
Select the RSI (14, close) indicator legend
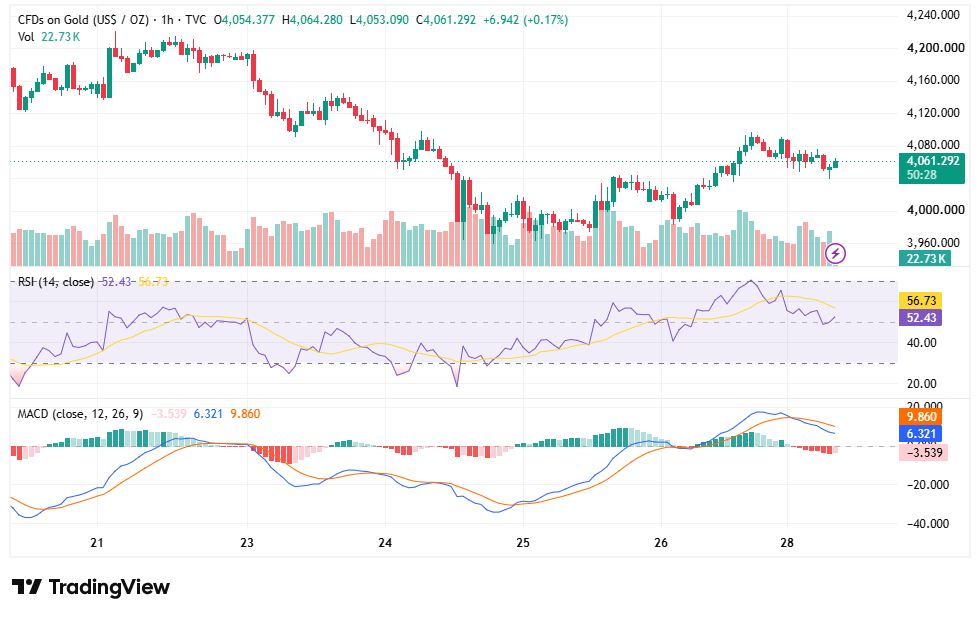[56, 282]
